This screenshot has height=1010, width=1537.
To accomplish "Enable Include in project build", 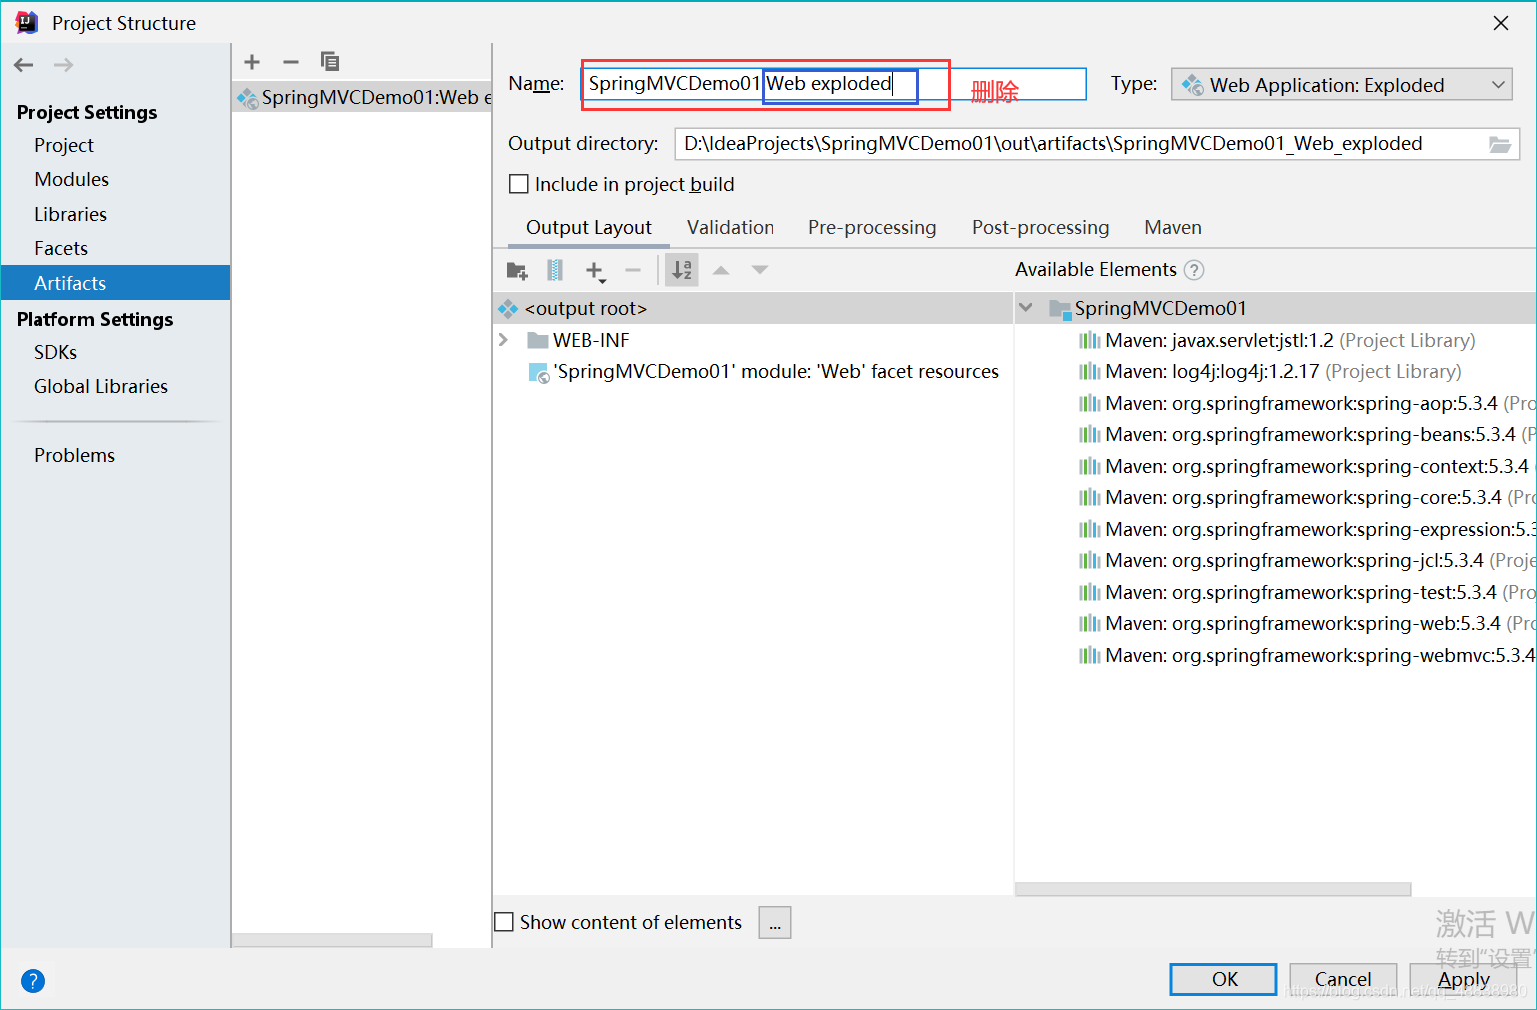I will pos(519,184).
